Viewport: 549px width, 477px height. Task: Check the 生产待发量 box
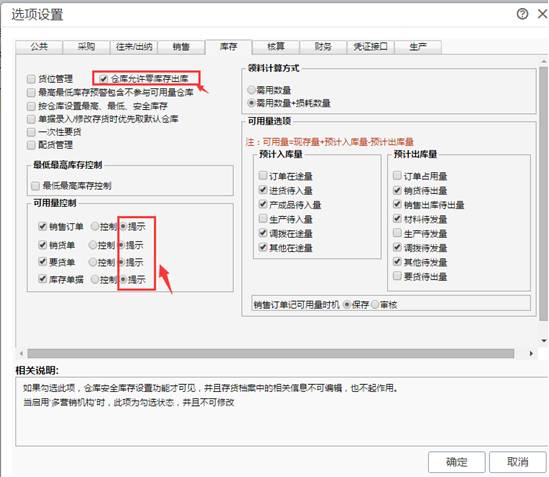point(397,233)
